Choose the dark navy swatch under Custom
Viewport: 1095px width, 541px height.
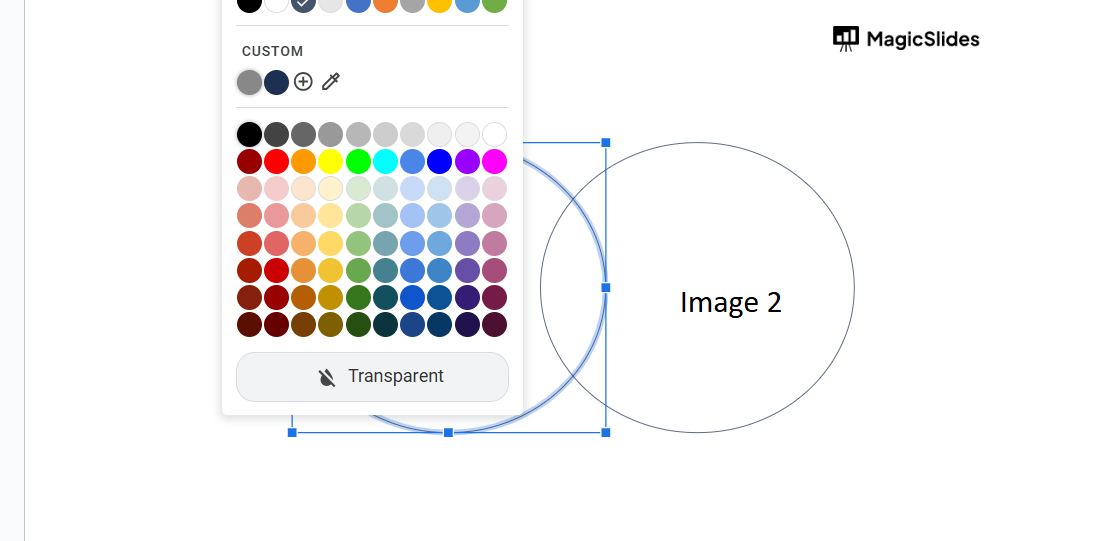coord(276,82)
